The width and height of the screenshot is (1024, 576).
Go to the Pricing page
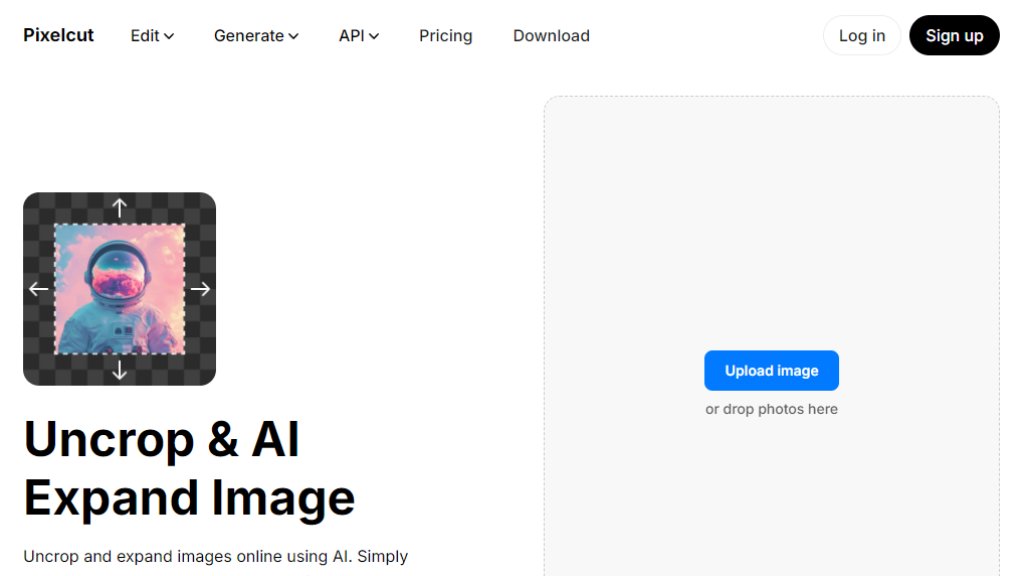[445, 35]
